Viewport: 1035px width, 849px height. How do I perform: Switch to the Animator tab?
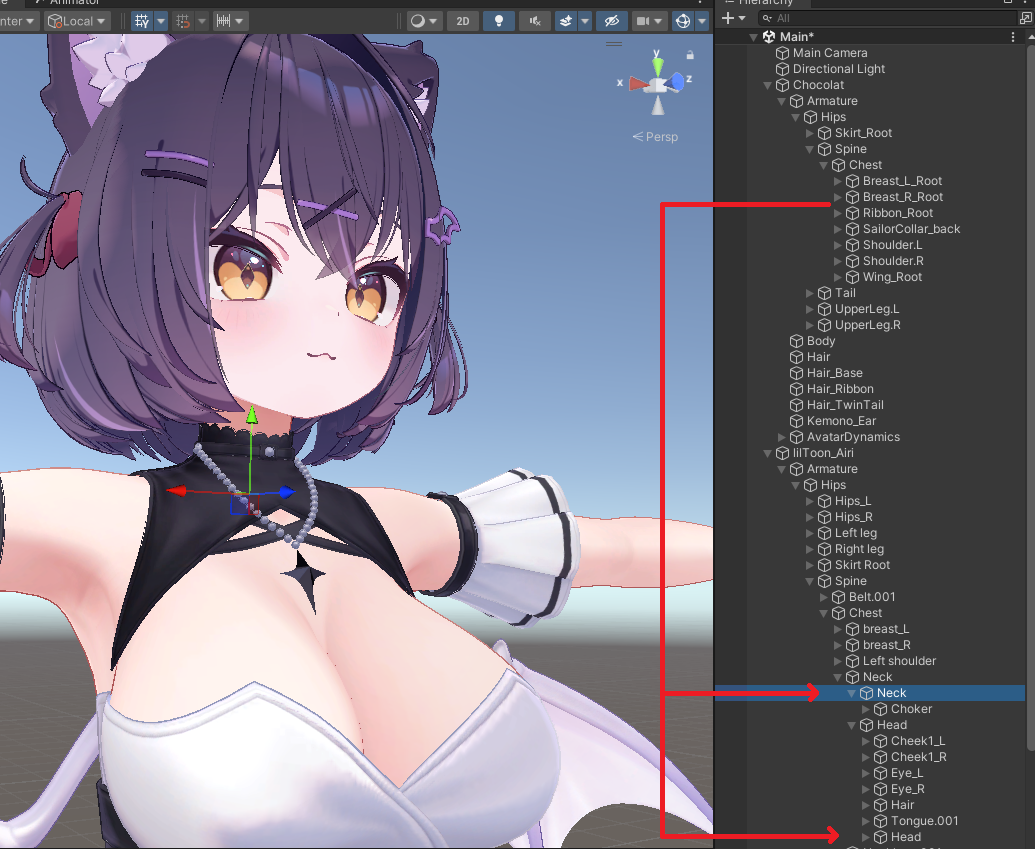tap(74, 3)
